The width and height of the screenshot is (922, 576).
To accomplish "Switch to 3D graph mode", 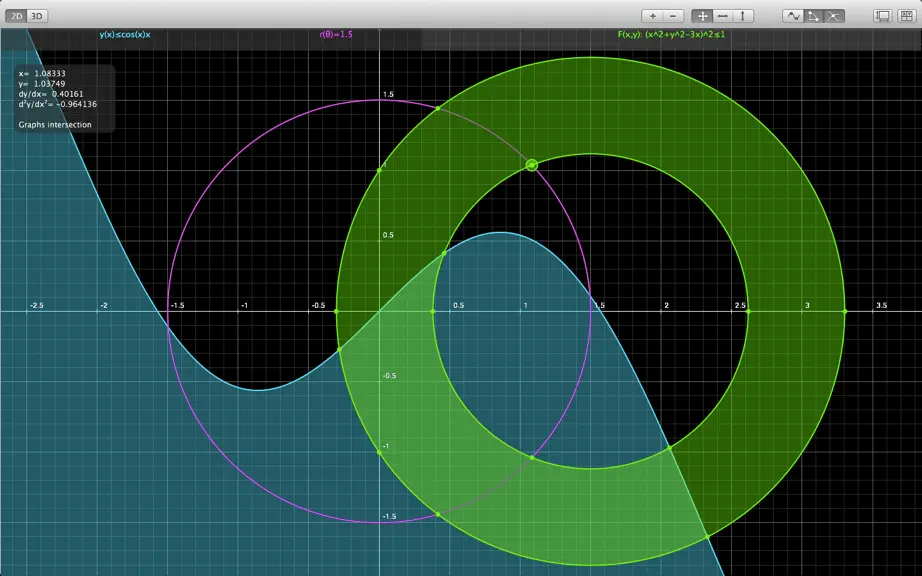I will (37, 16).
